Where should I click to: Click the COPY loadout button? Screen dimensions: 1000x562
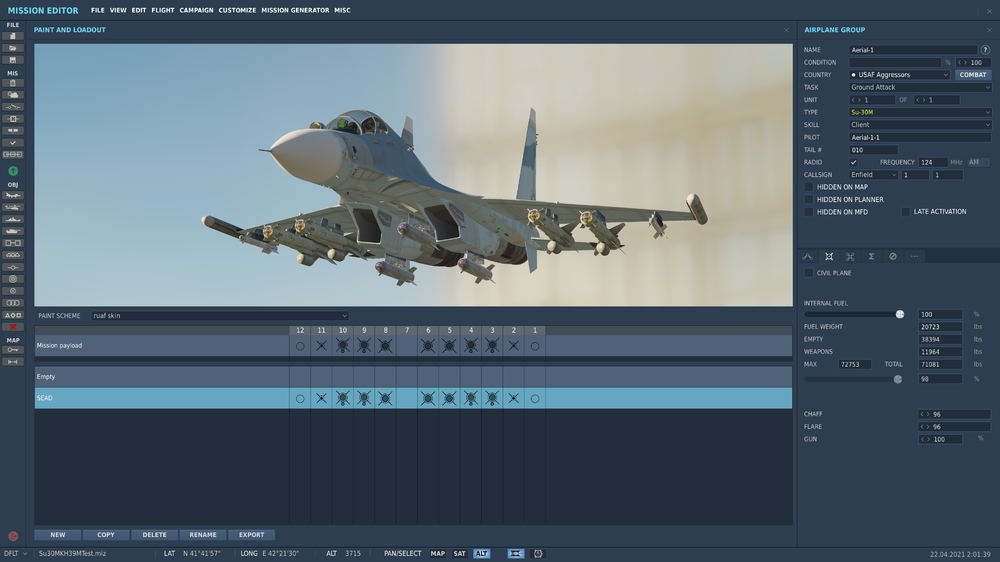coord(106,535)
